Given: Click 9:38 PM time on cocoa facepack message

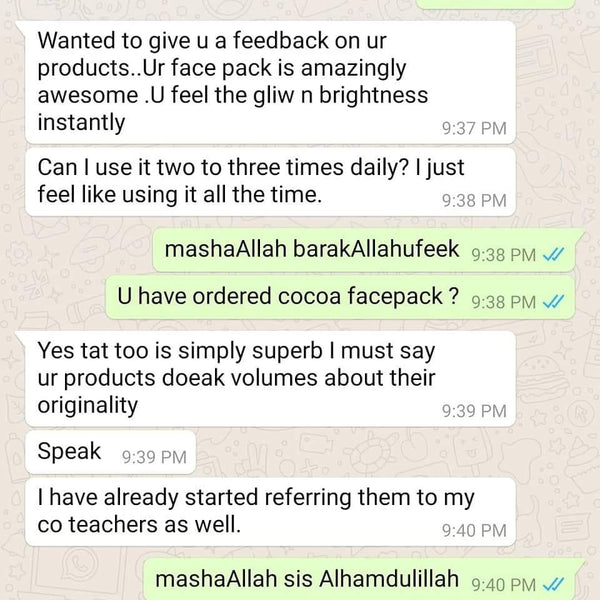Looking at the screenshot, I should coord(503,302).
